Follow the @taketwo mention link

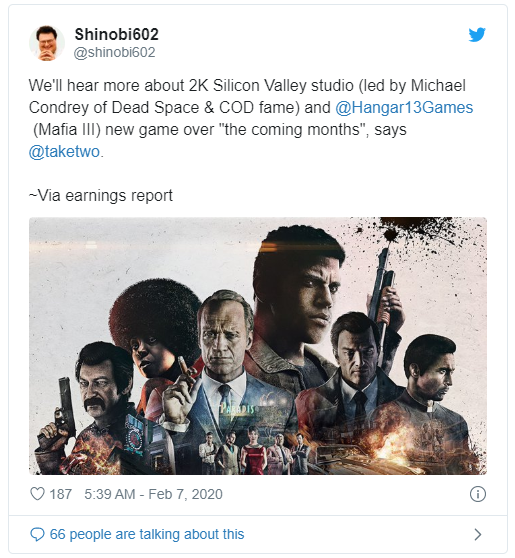coord(64,152)
